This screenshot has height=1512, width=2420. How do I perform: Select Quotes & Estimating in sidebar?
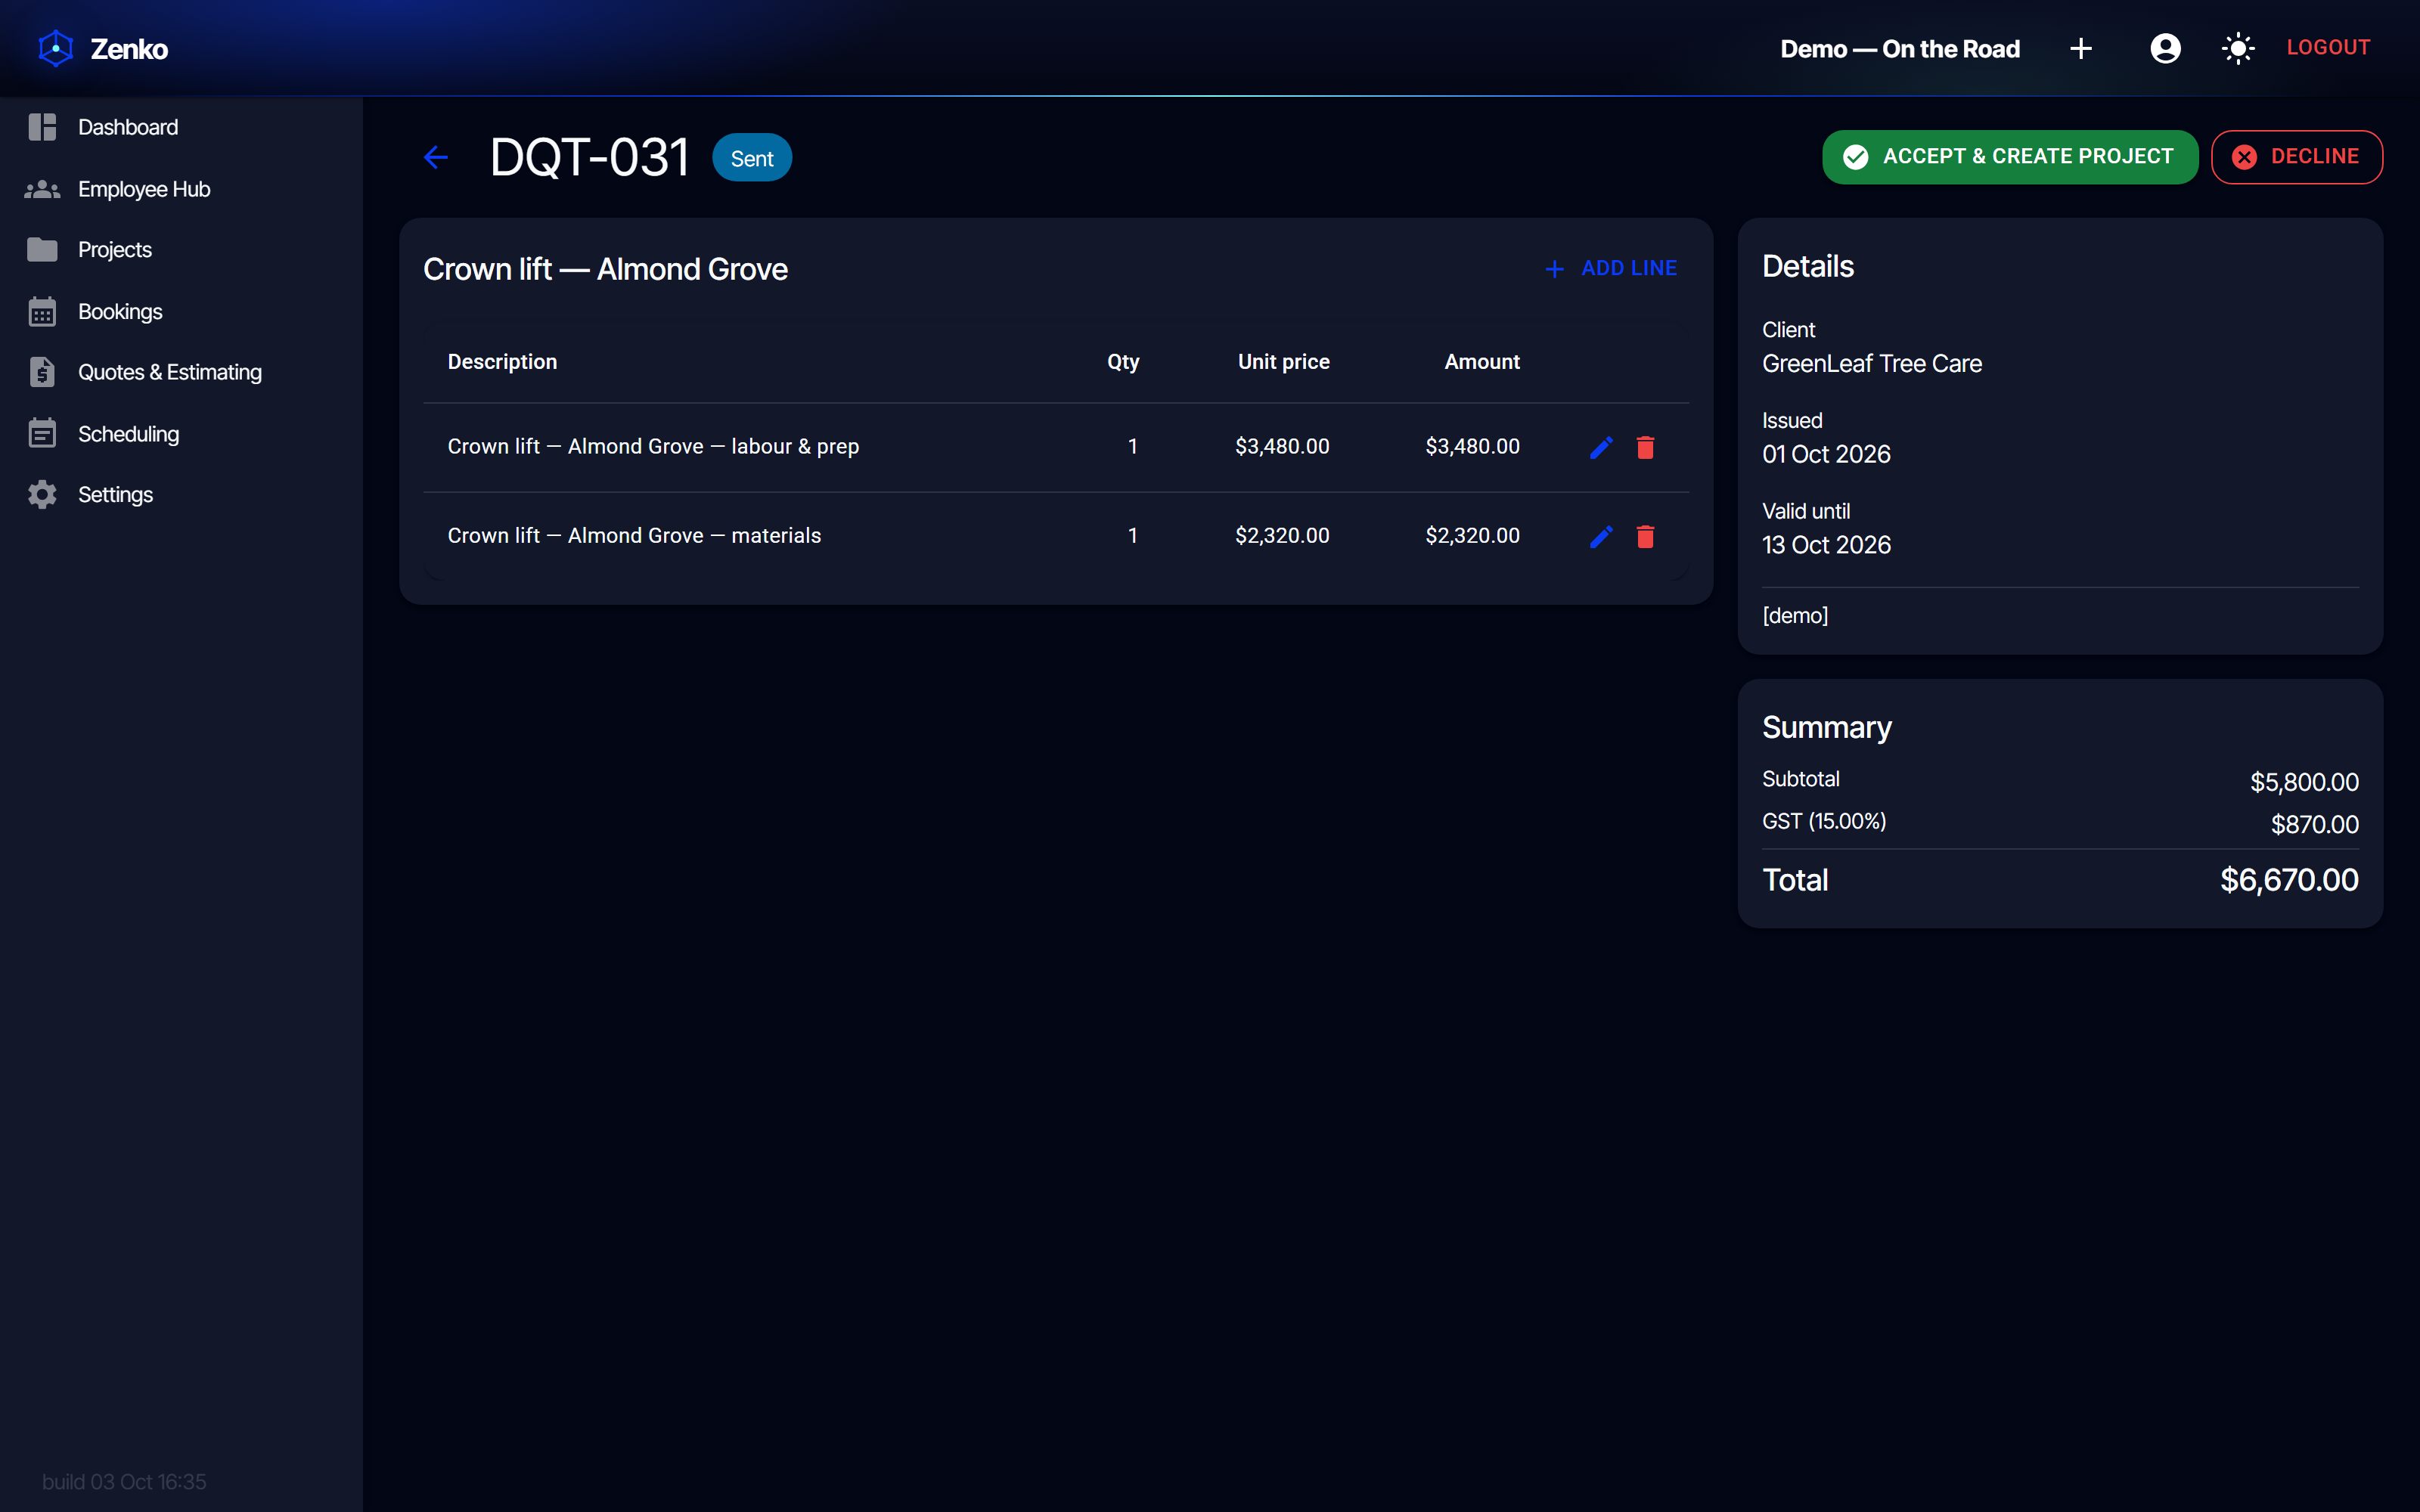tap(181, 372)
